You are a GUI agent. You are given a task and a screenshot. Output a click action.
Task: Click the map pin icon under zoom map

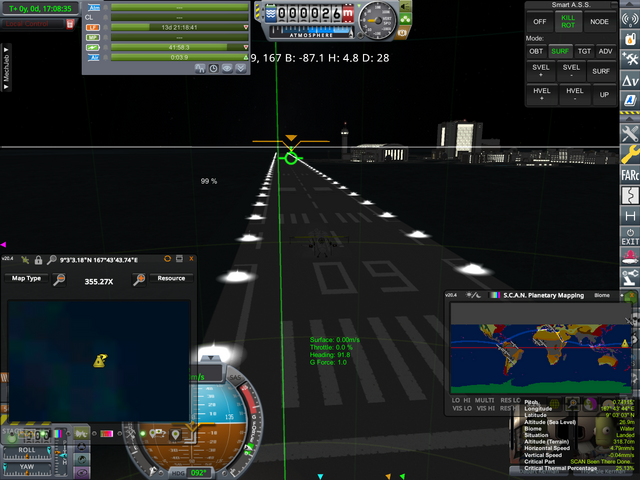click(176, 435)
